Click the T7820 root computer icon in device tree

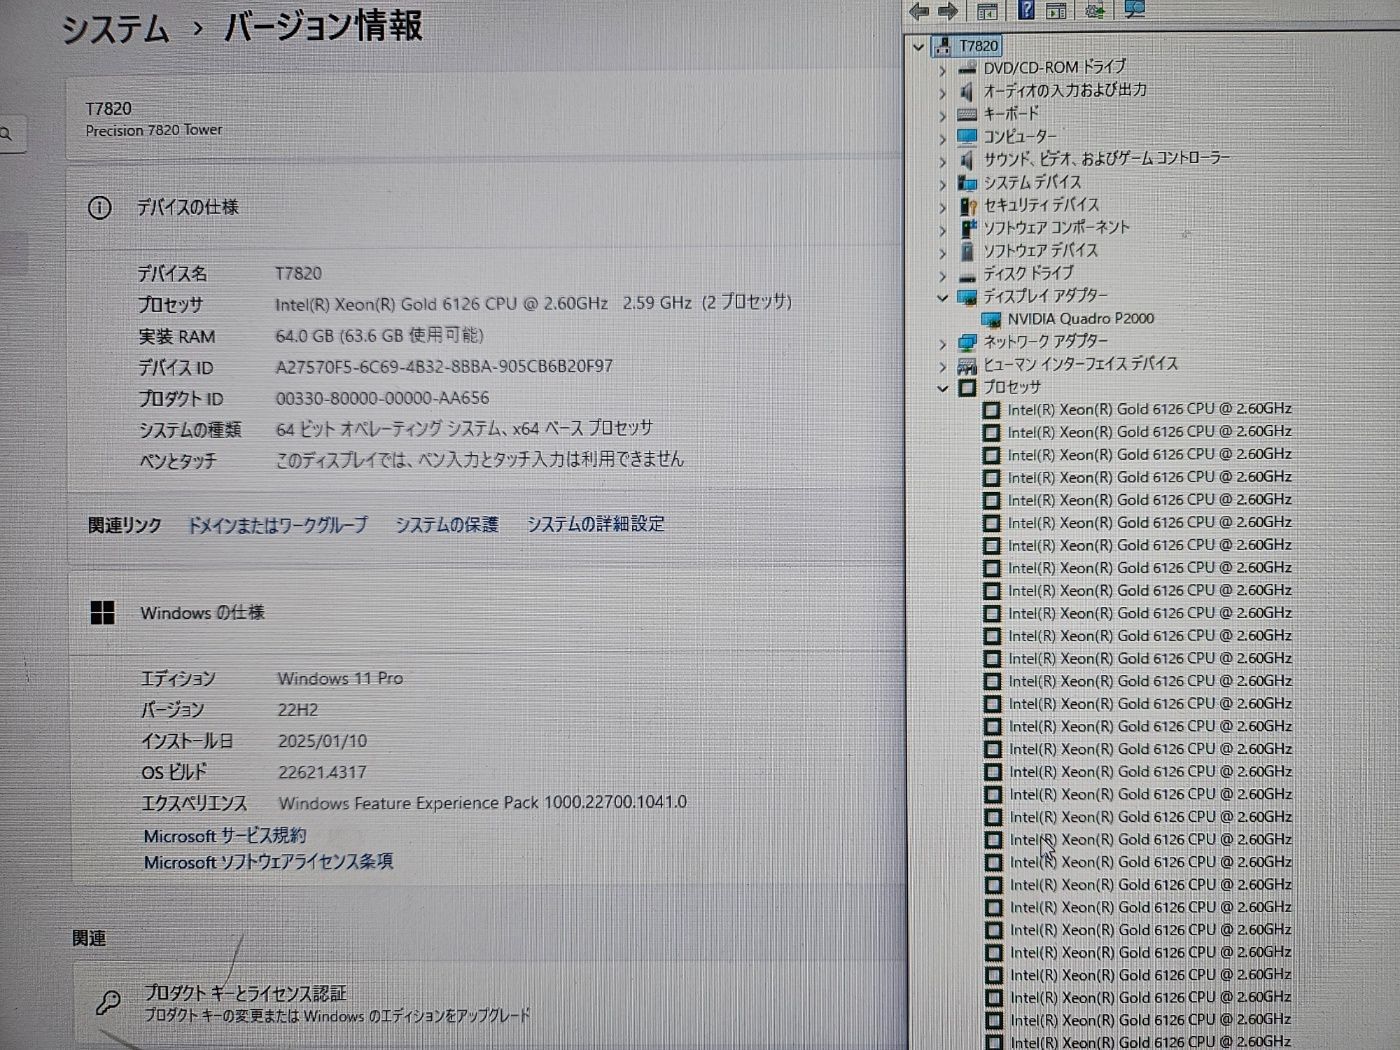point(942,46)
